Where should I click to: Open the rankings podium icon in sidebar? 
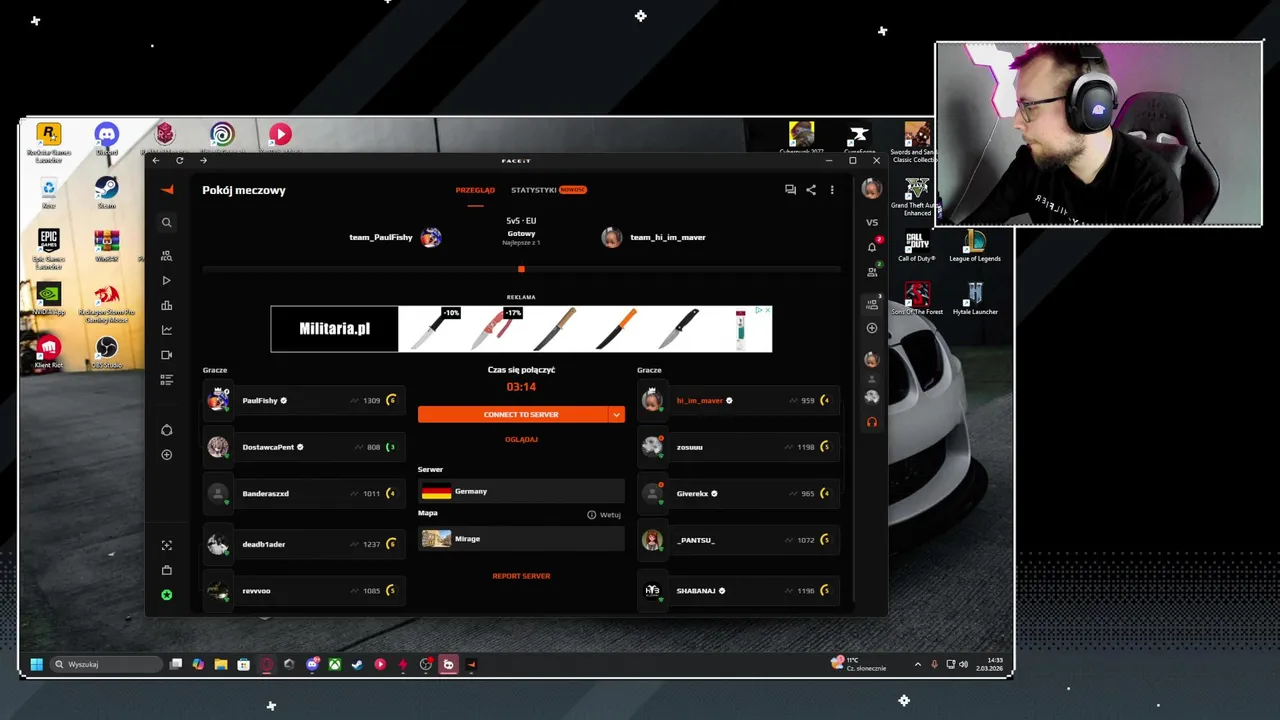click(x=167, y=306)
